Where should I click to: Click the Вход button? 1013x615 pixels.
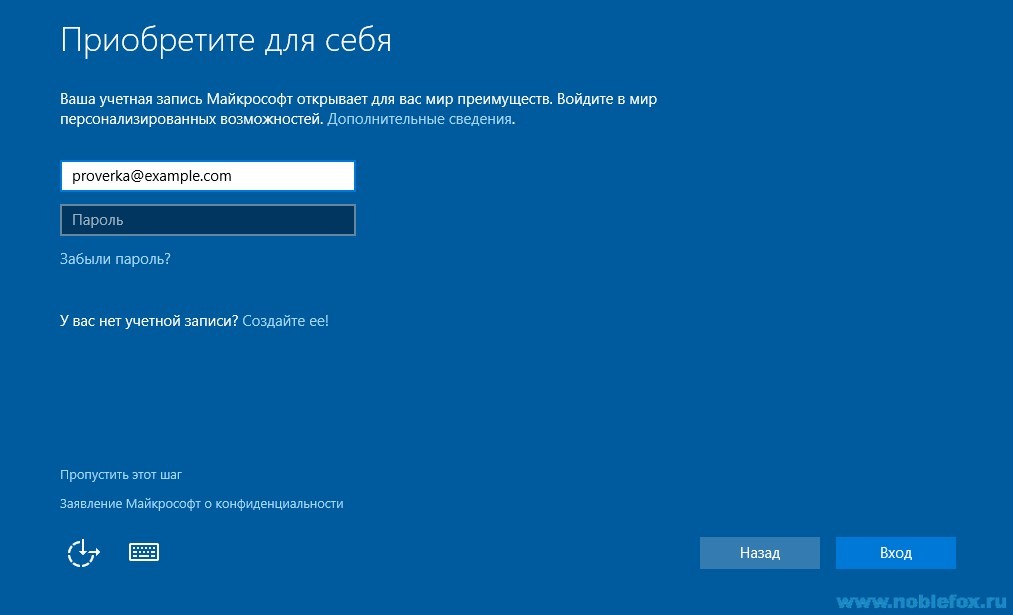pyautogui.click(x=895, y=553)
